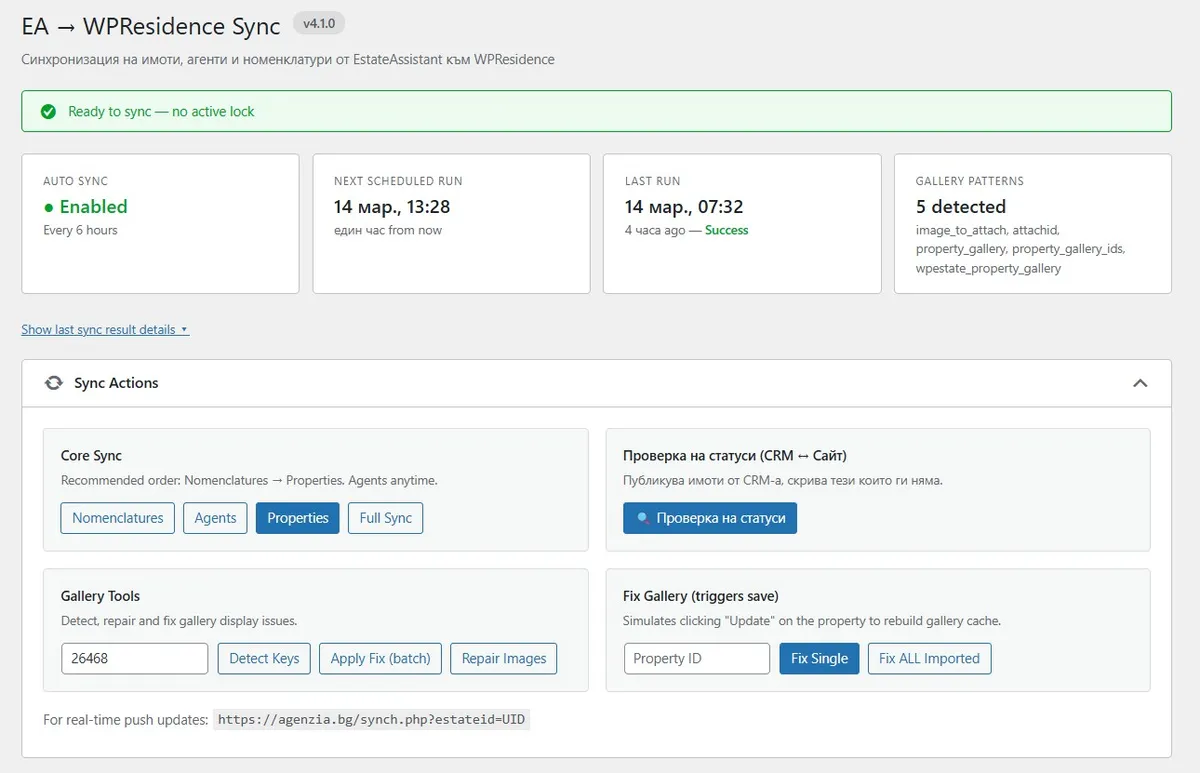The height and width of the screenshot is (773, 1200).
Task: Collapse the Sync Actions panel with the chevron
Action: coord(1140,382)
